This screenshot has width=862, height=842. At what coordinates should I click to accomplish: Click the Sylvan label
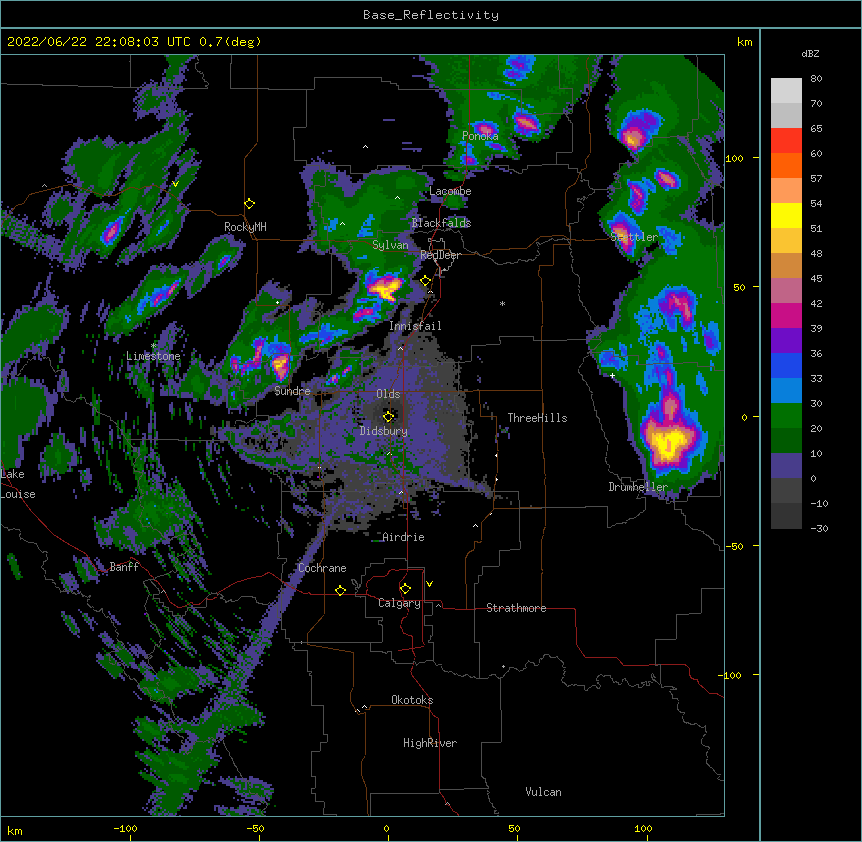pyautogui.click(x=390, y=245)
